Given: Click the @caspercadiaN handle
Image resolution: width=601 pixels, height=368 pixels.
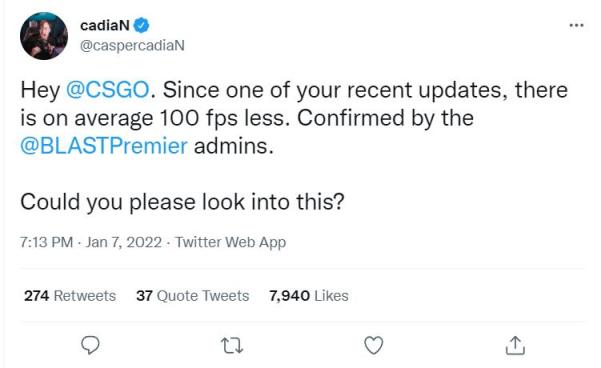Looking at the screenshot, I should click(132, 46).
